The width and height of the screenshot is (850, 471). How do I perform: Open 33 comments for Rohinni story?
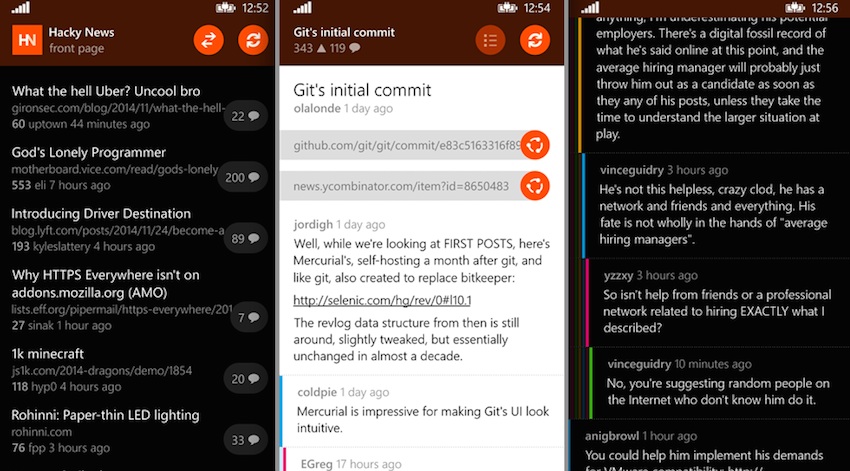click(x=246, y=440)
